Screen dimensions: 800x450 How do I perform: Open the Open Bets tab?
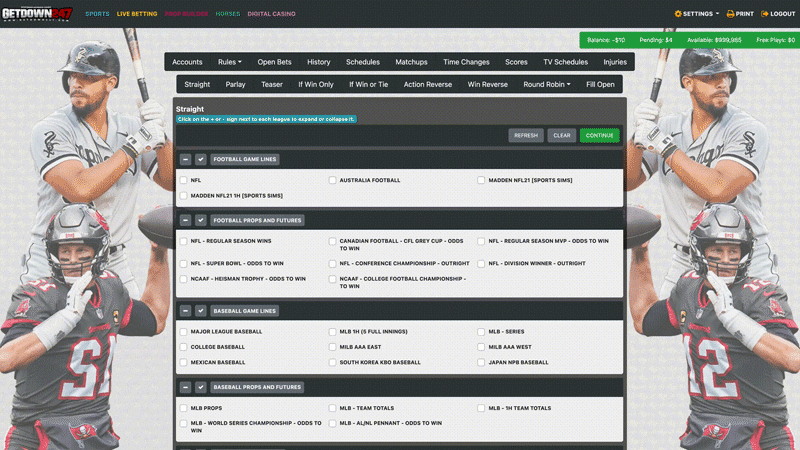pyautogui.click(x=274, y=62)
